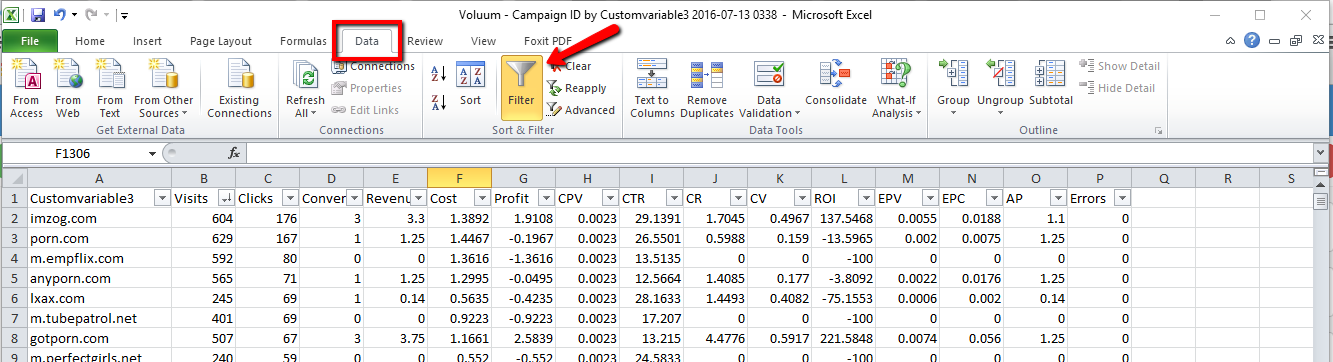Click Show Detail in Outline group
Image resolution: width=1333 pixels, height=362 pixels.
[1120, 66]
